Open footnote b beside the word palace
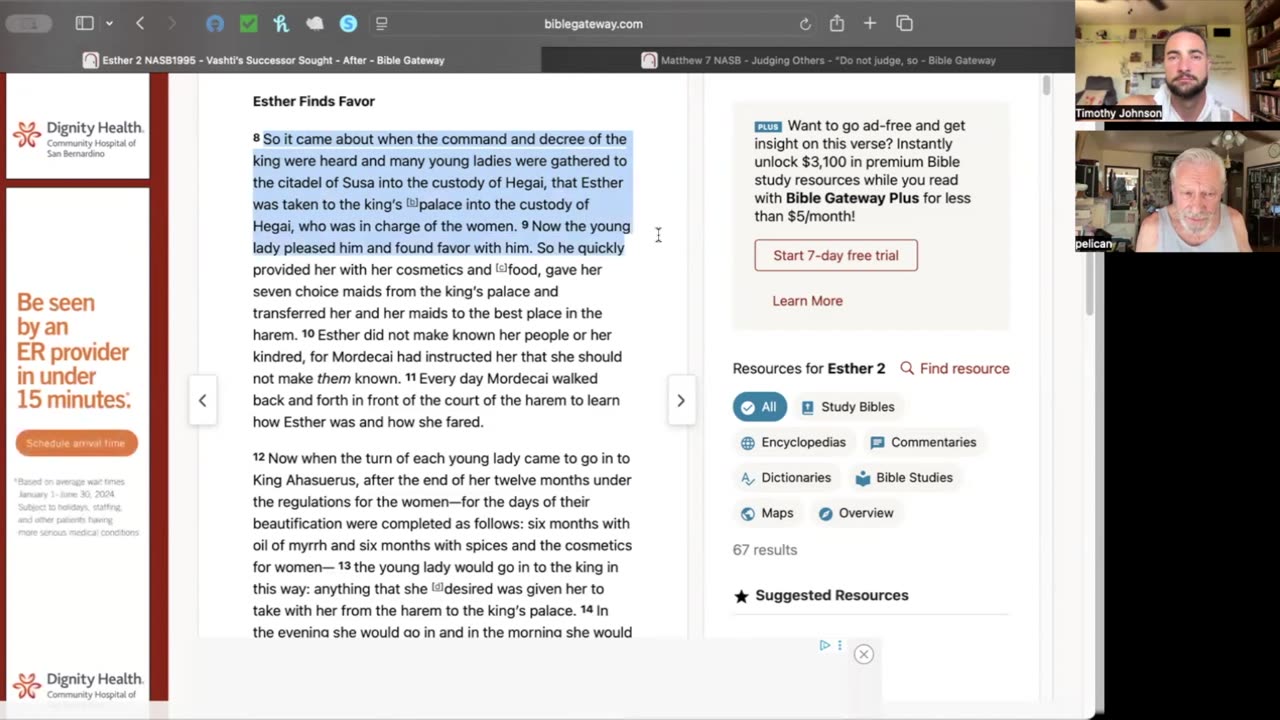The image size is (1280, 720). pyautogui.click(x=412, y=203)
